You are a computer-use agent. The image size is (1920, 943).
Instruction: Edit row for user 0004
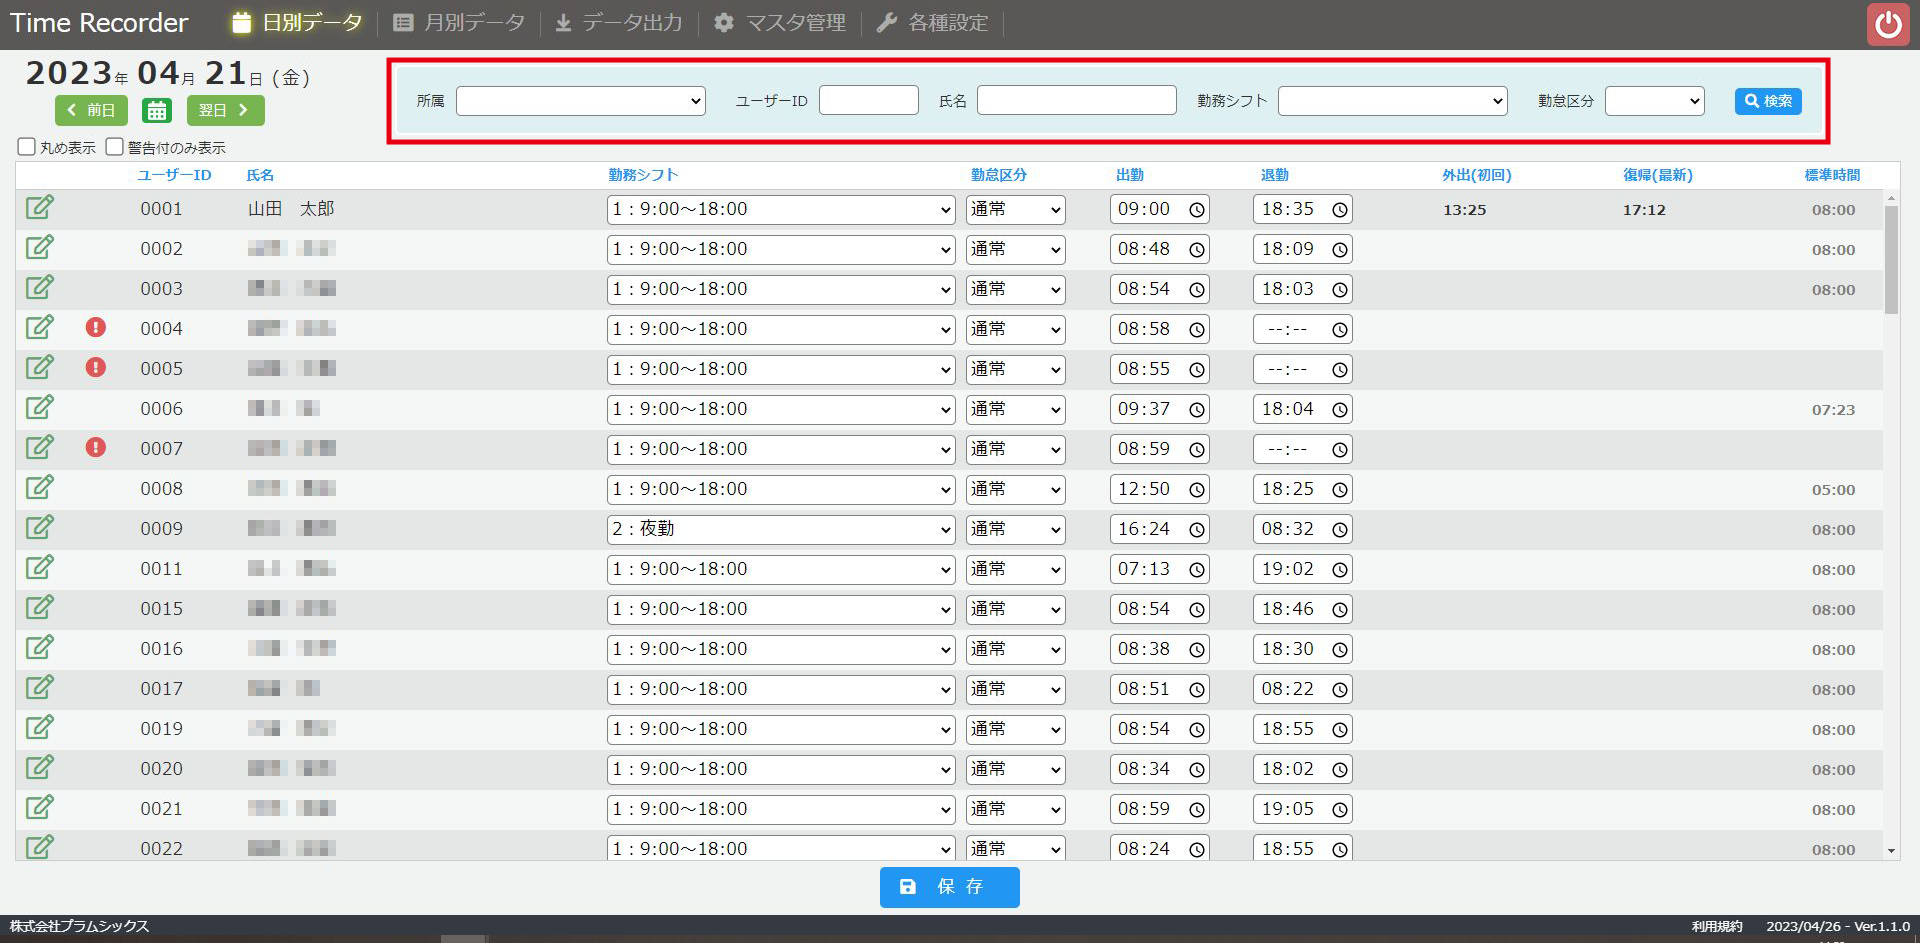point(40,328)
